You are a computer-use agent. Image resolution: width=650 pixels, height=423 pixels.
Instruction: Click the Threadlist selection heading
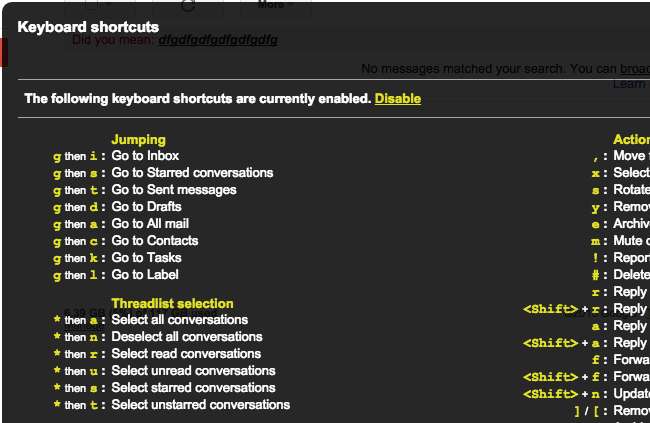click(x=172, y=303)
